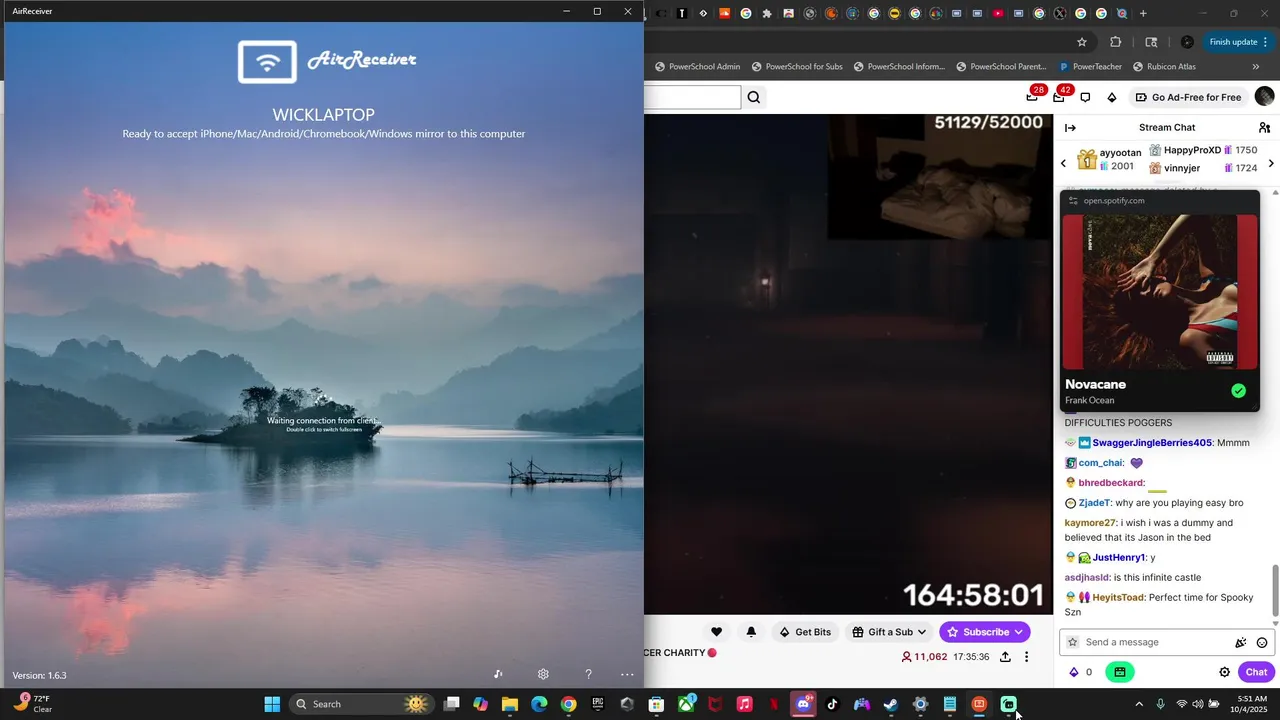Open Google Chrome taskbar icon
Image resolution: width=1280 pixels, height=720 pixels.
click(568, 704)
